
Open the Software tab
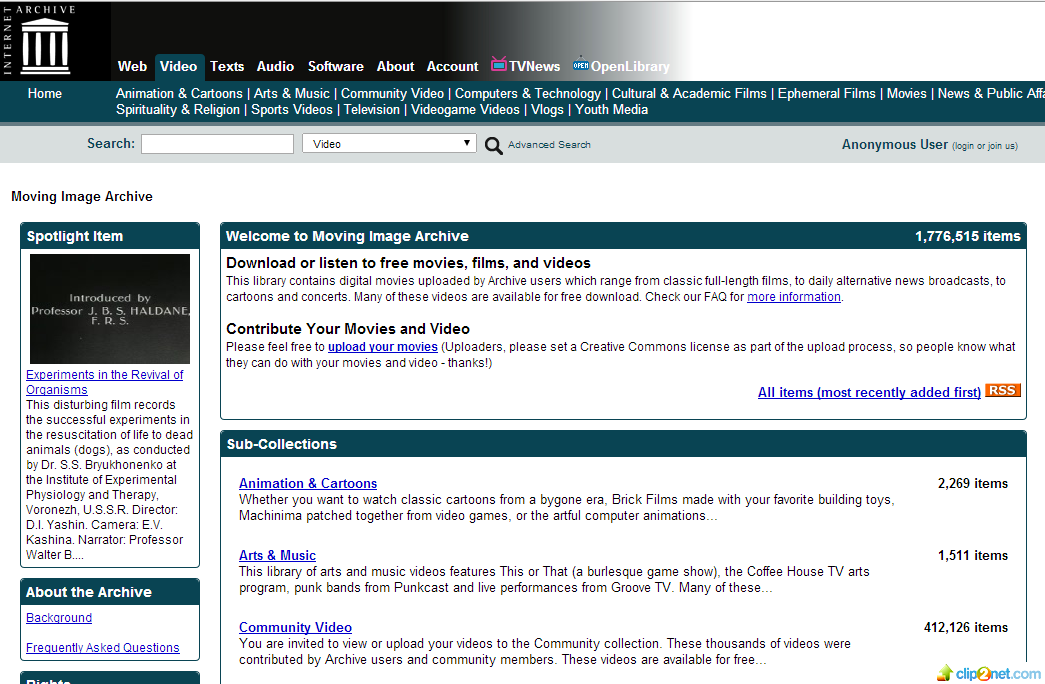[335, 66]
